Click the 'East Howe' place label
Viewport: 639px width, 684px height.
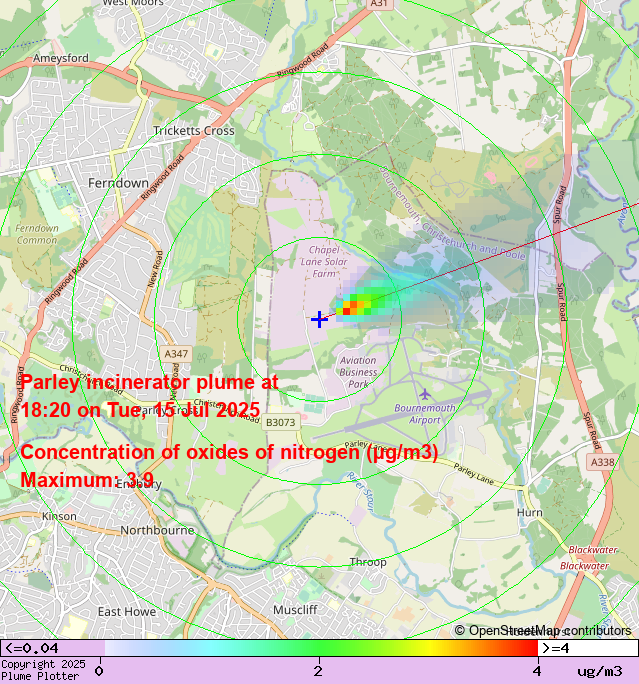pos(127,612)
